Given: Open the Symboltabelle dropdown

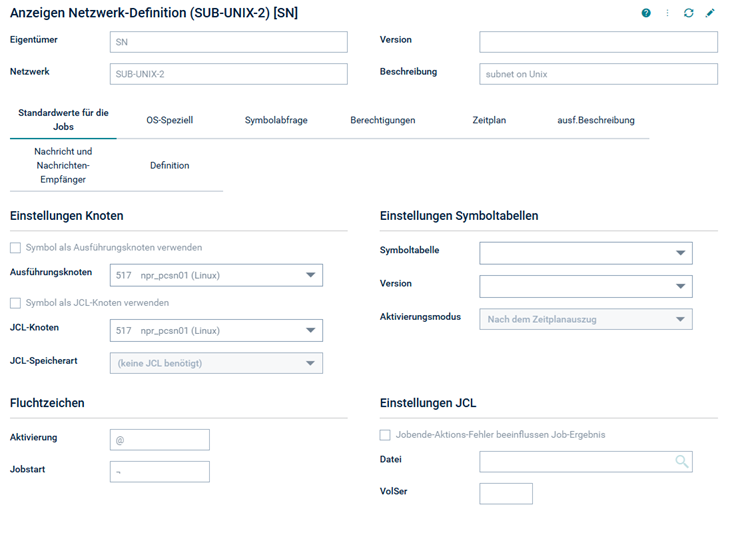Looking at the screenshot, I should pos(586,253).
